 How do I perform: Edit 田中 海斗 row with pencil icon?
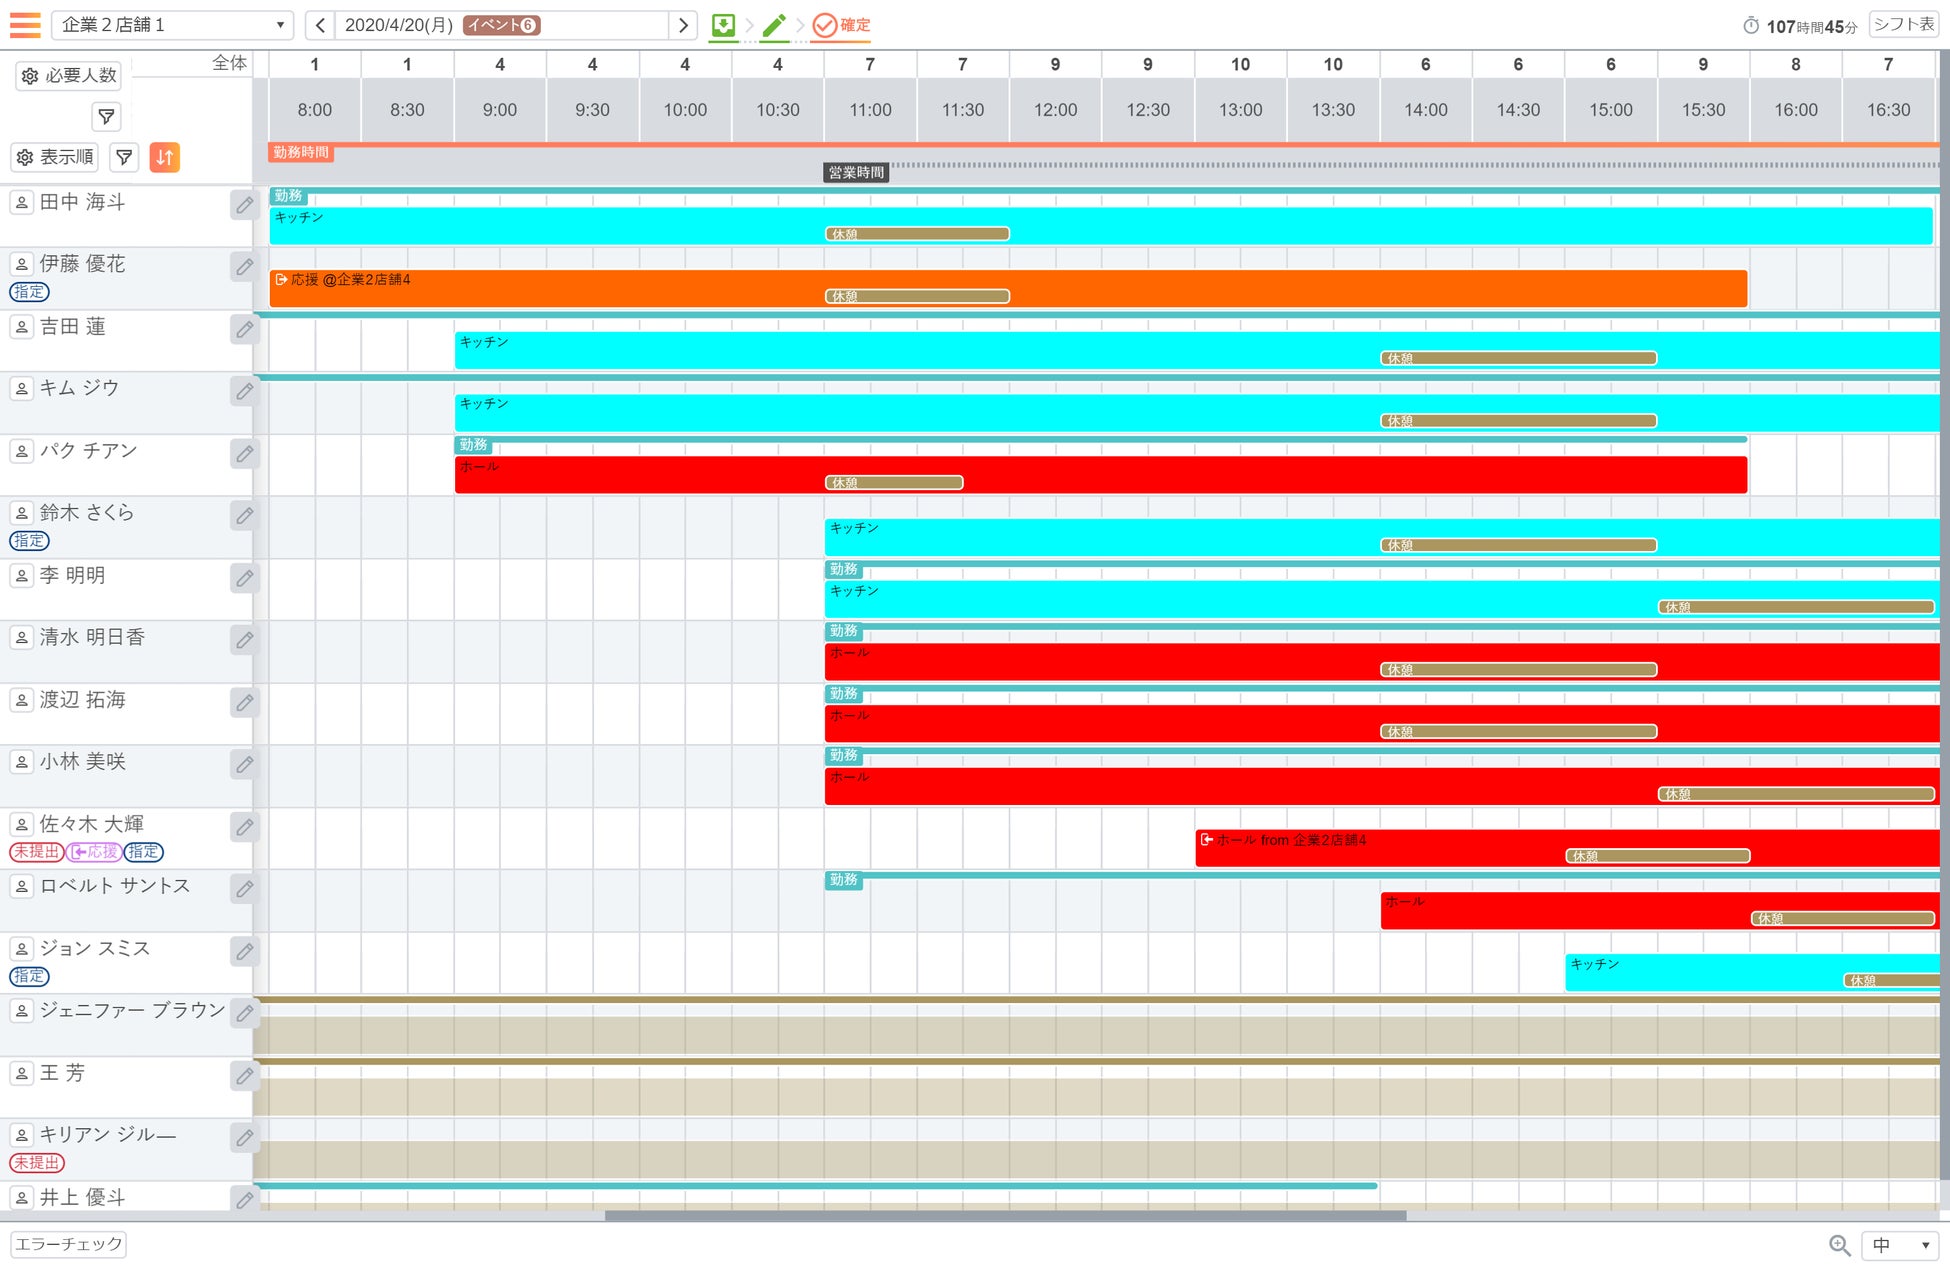(244, 205)
